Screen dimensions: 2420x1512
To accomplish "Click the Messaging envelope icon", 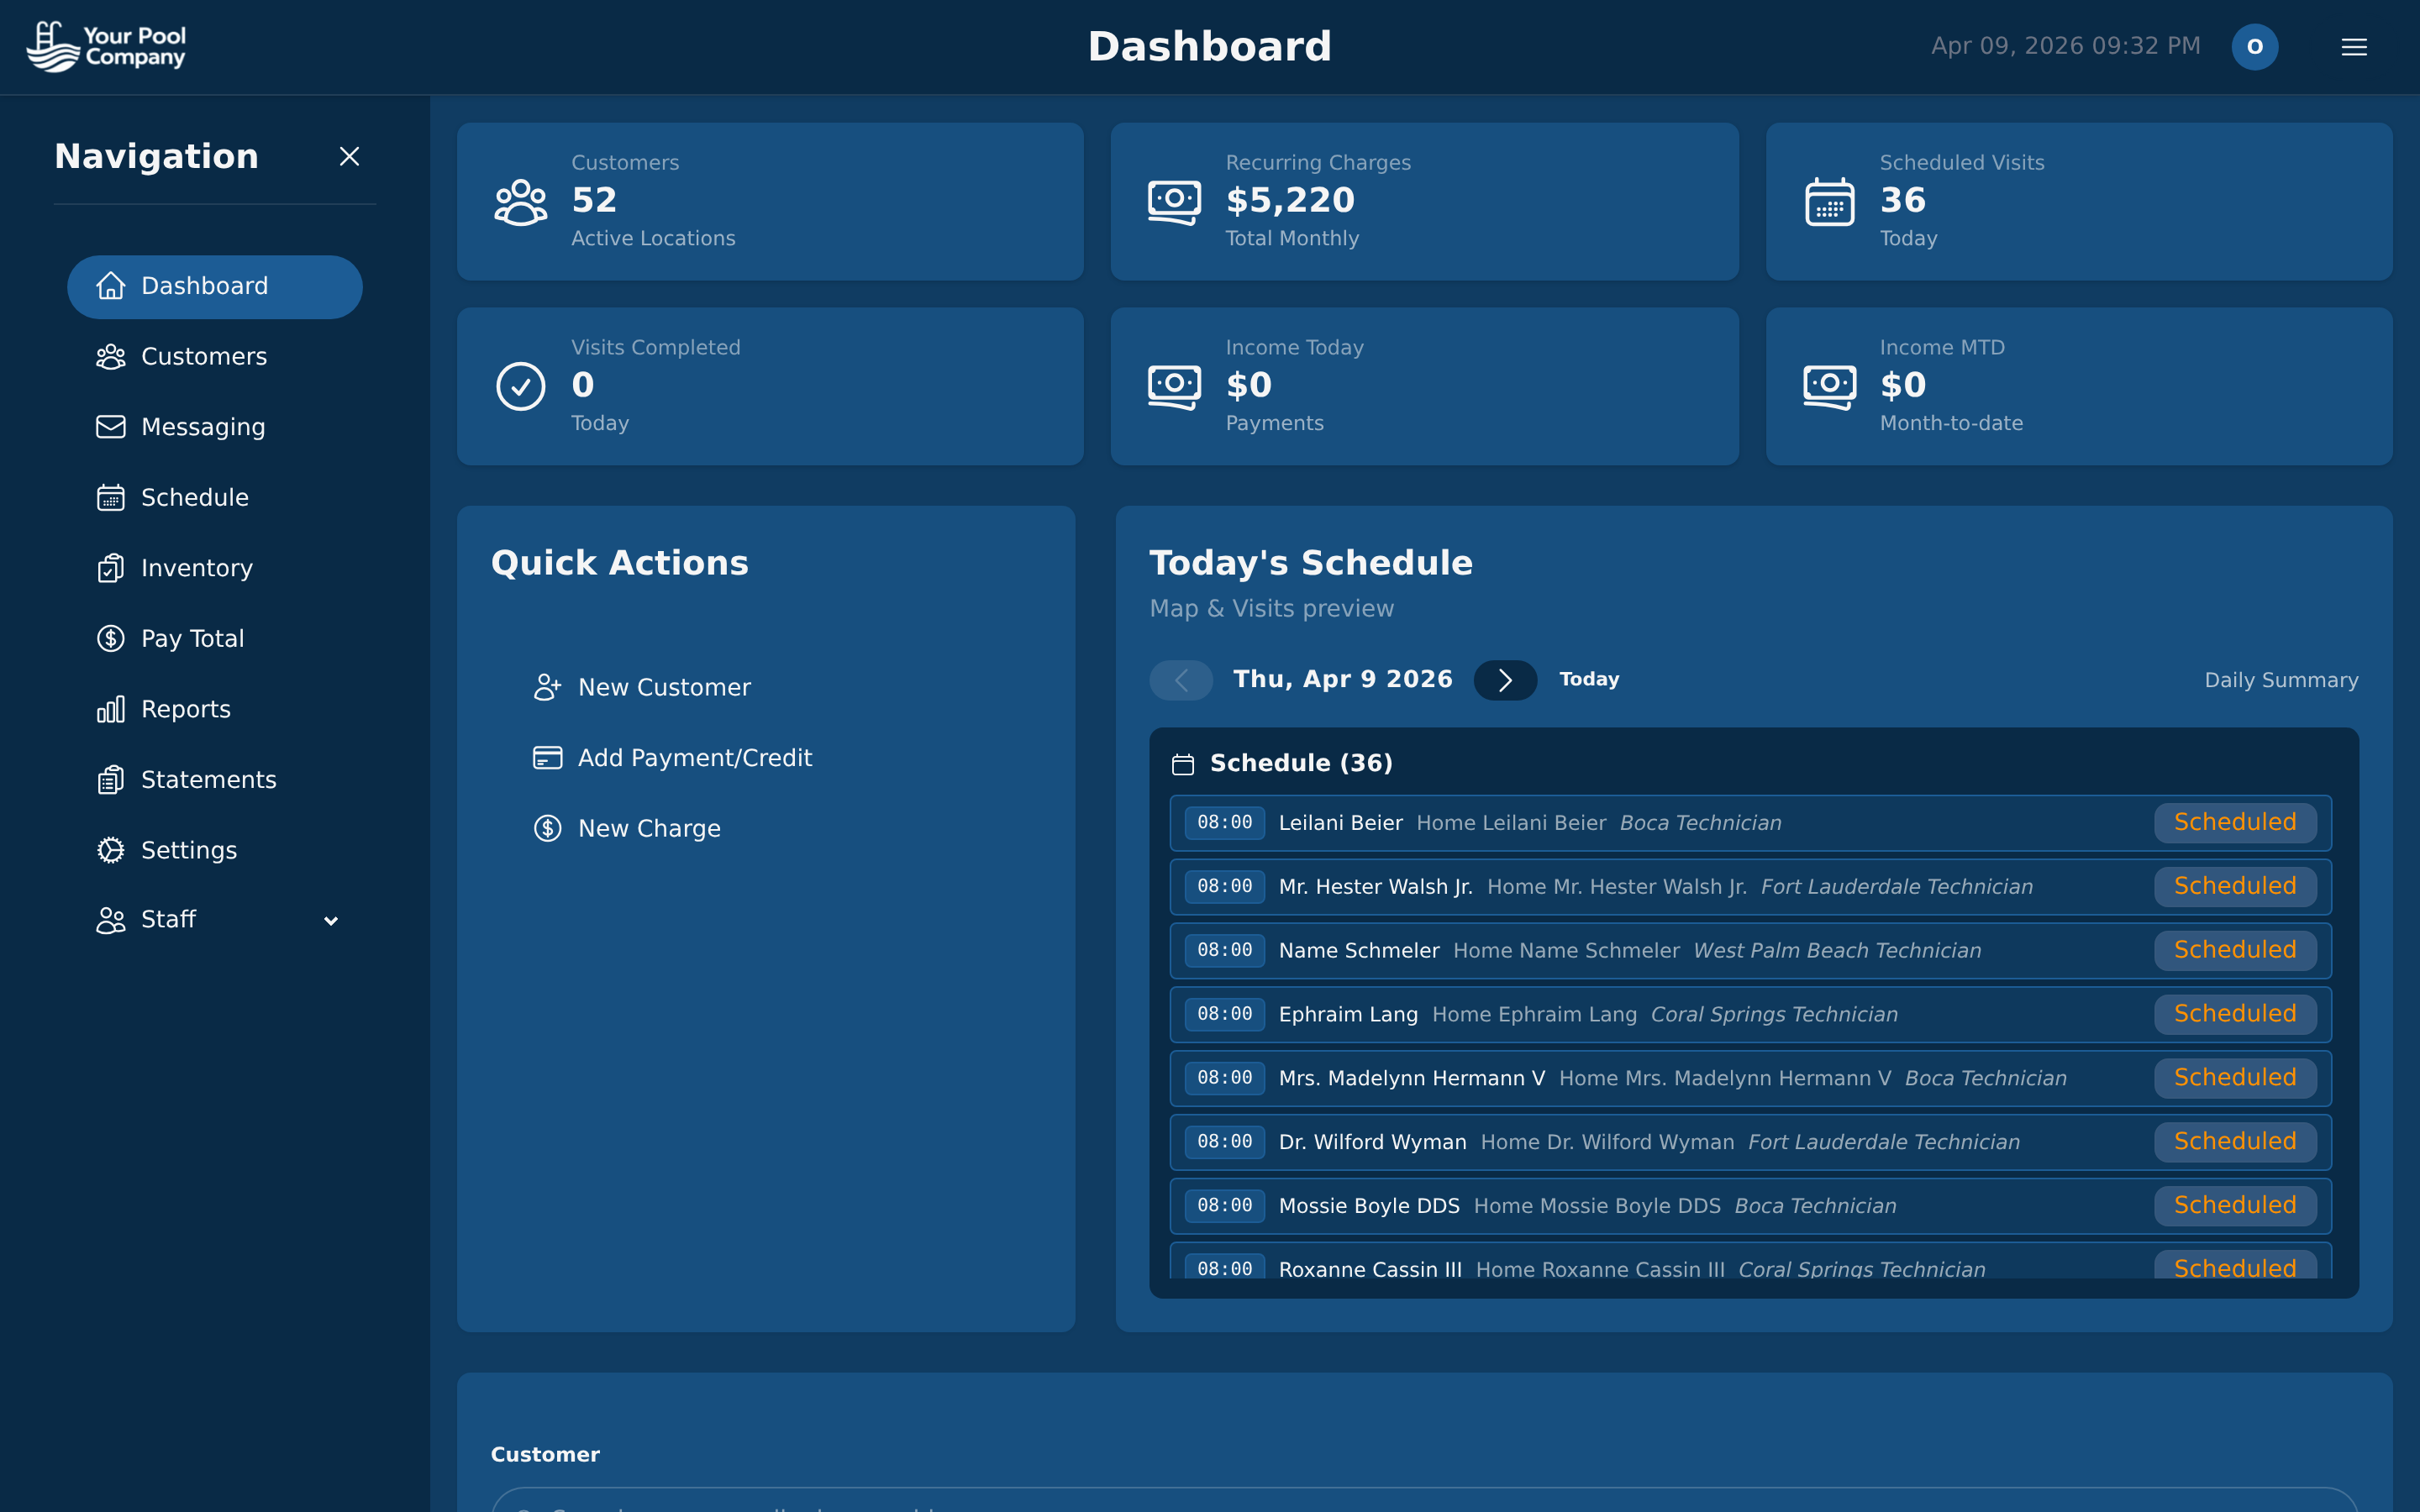I will 111,427.
